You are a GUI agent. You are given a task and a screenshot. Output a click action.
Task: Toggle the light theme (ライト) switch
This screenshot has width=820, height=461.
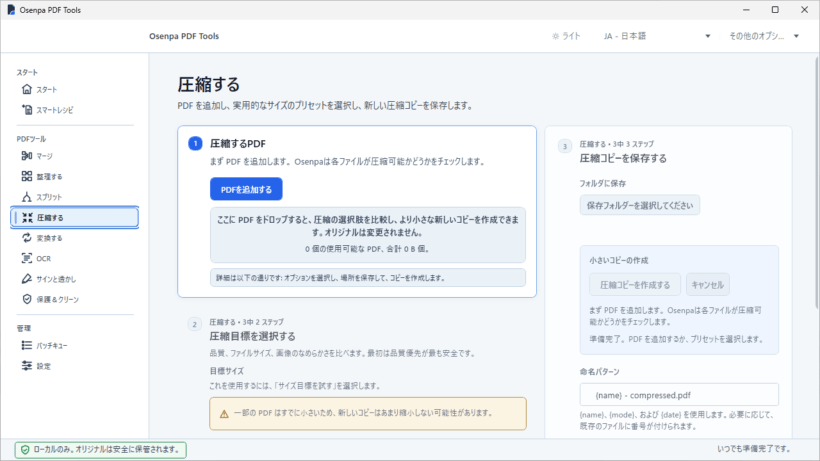566,36
